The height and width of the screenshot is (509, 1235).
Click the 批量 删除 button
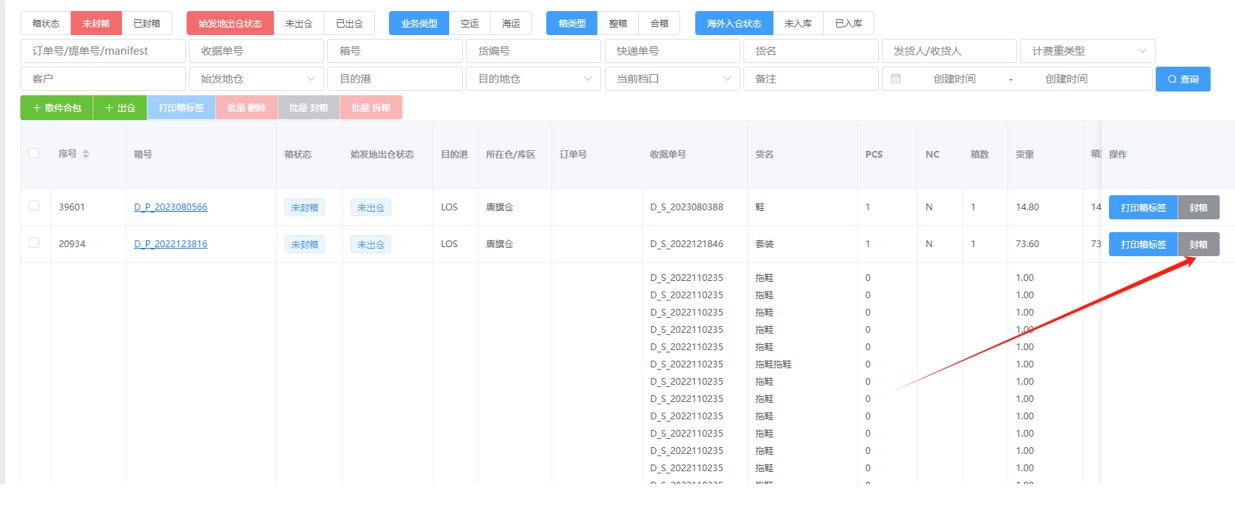246,108
